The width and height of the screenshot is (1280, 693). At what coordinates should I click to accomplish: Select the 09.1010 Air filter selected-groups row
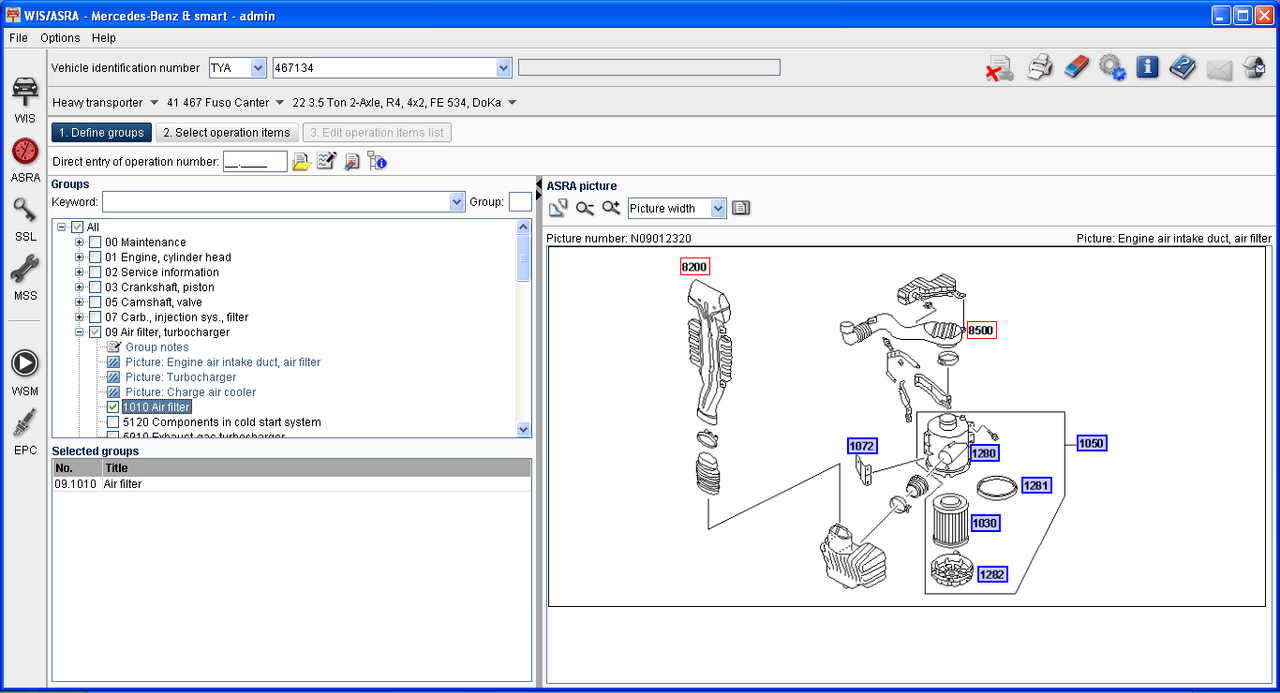291,484
